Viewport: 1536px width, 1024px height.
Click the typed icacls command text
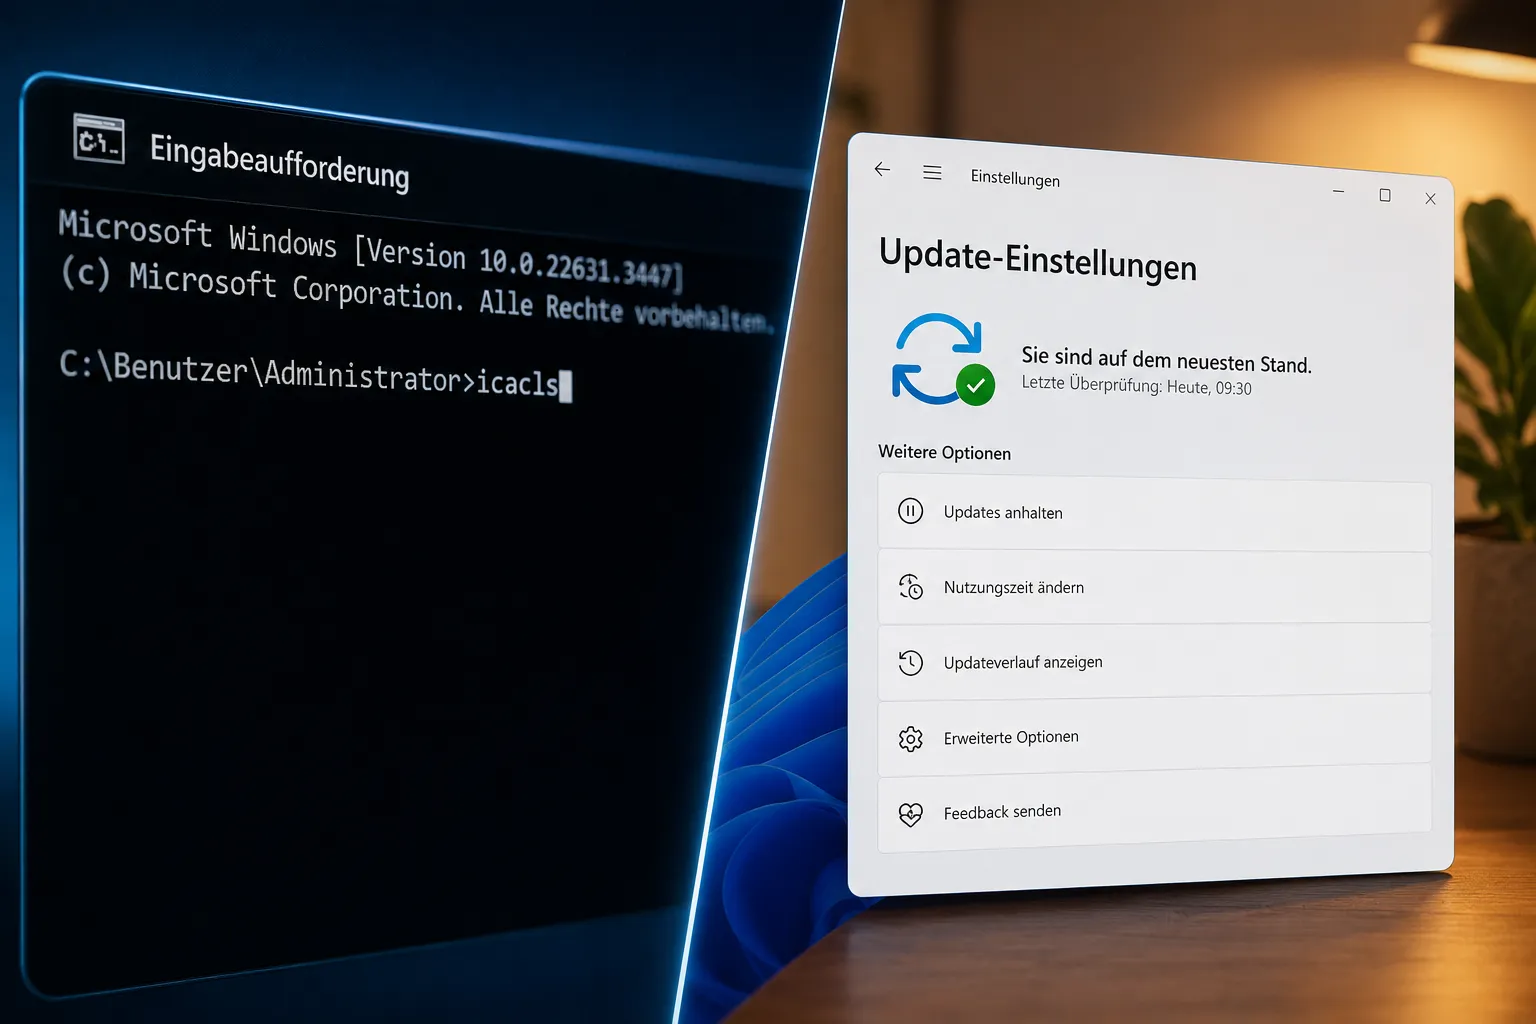click(x=517, y=383)
